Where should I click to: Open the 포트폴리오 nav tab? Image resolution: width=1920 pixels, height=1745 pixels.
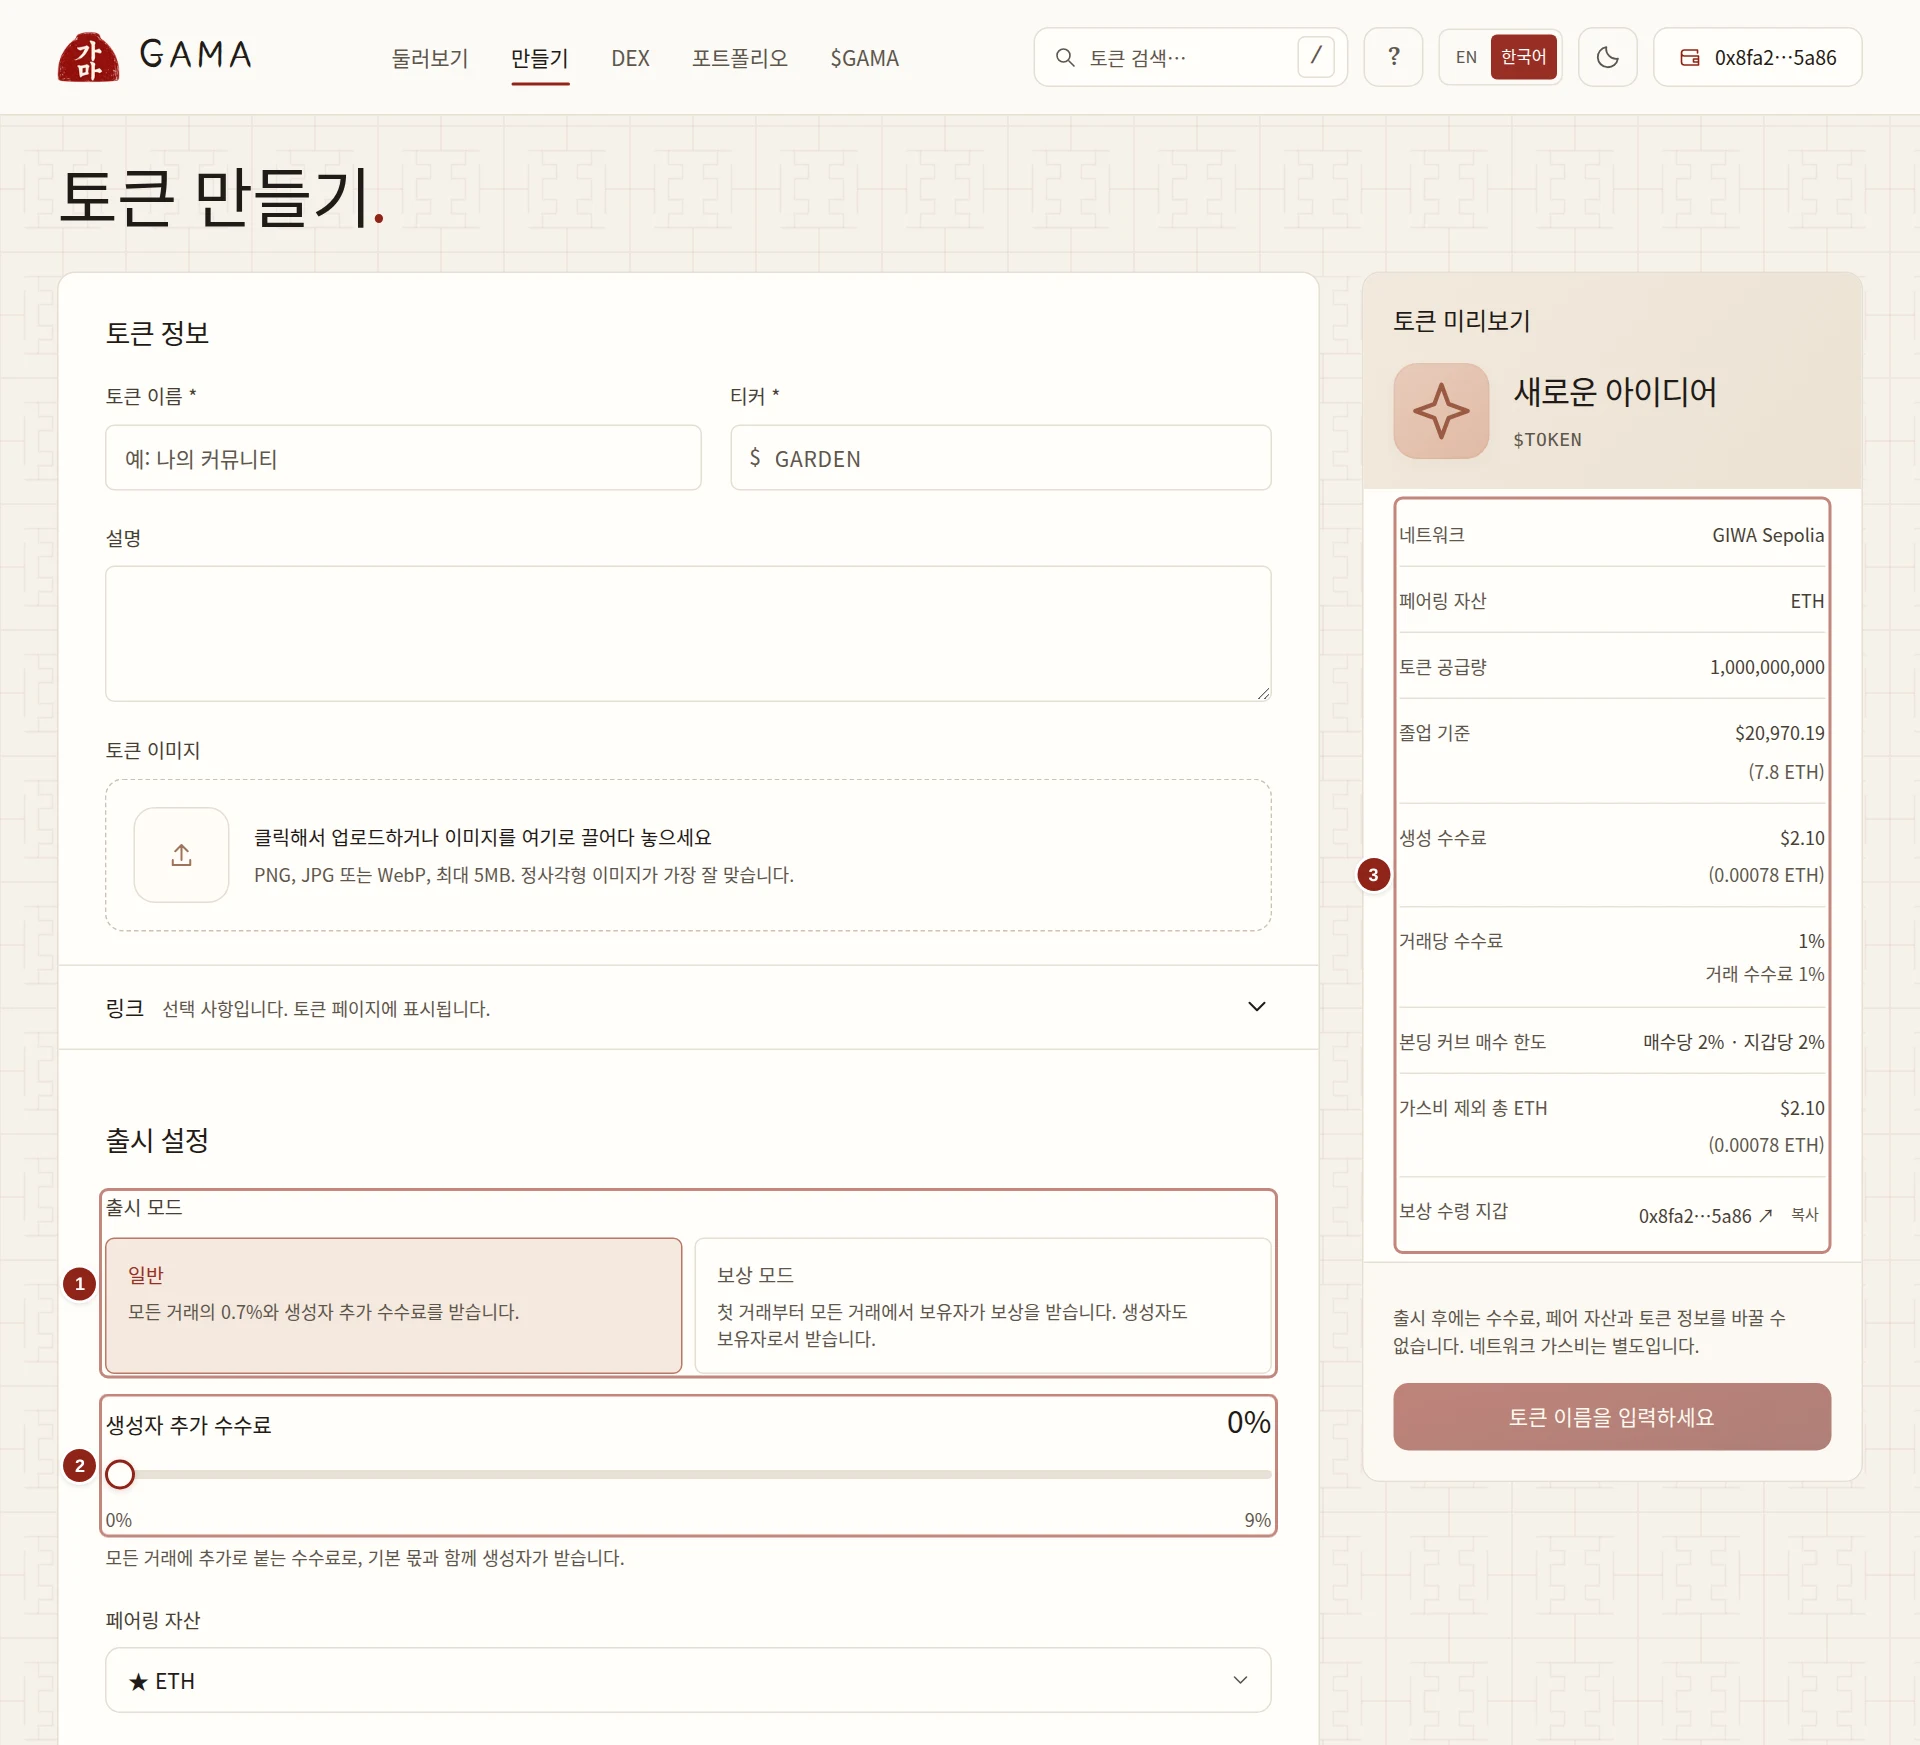pos(740,58)
